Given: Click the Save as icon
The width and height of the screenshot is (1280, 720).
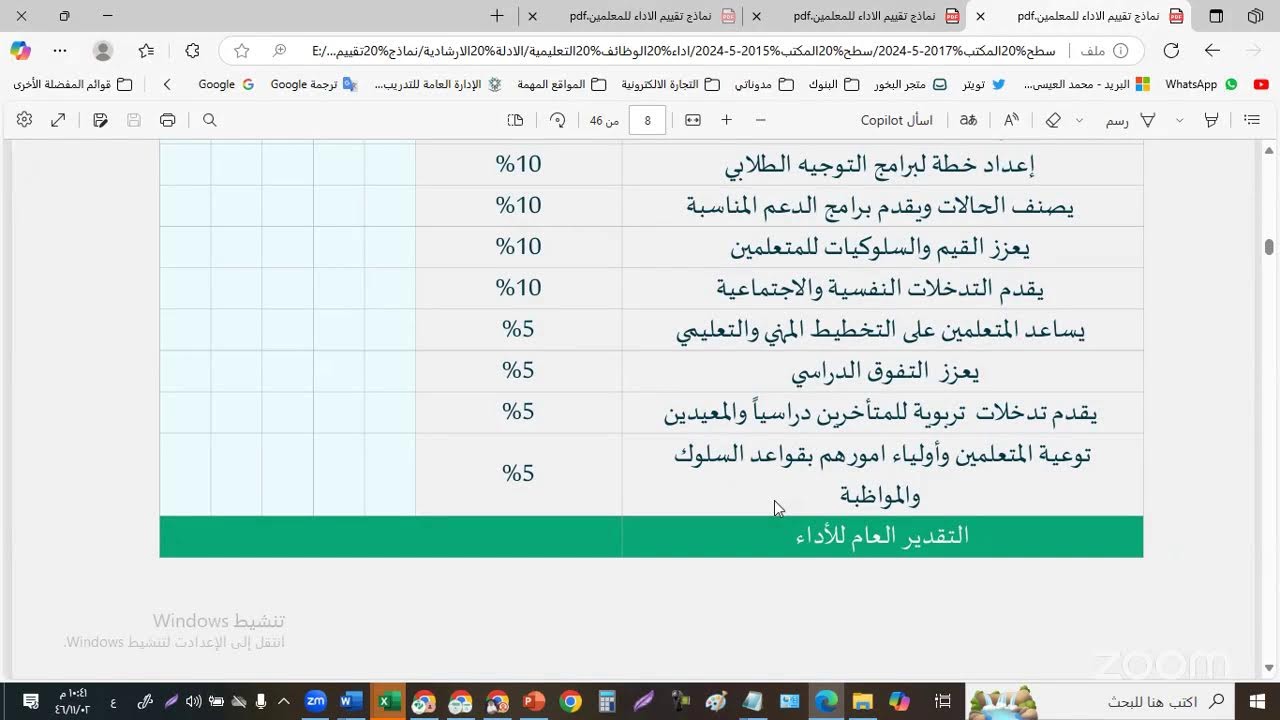Looking at the screenshot, I should click(x=100, y=120).
